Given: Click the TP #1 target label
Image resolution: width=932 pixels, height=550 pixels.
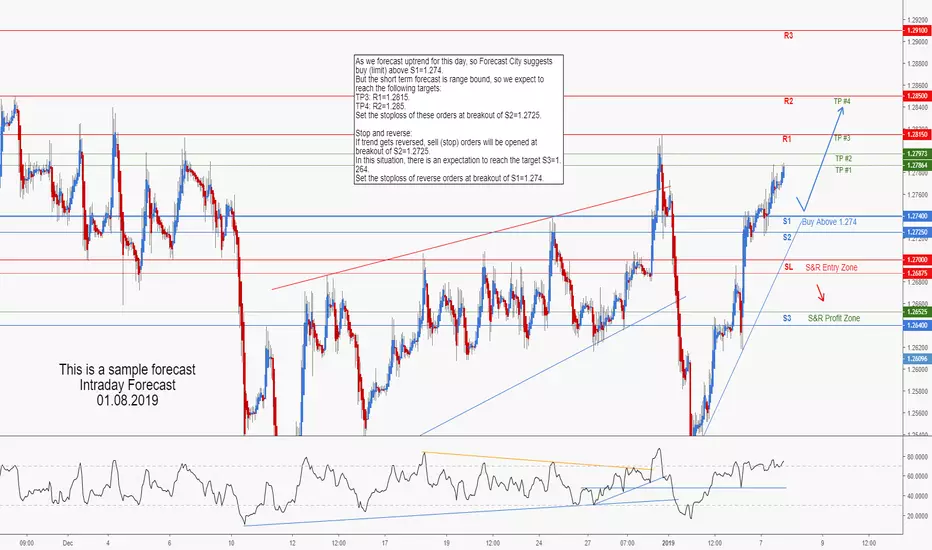Looking at the screenshot, I should (x=843, y=170).
